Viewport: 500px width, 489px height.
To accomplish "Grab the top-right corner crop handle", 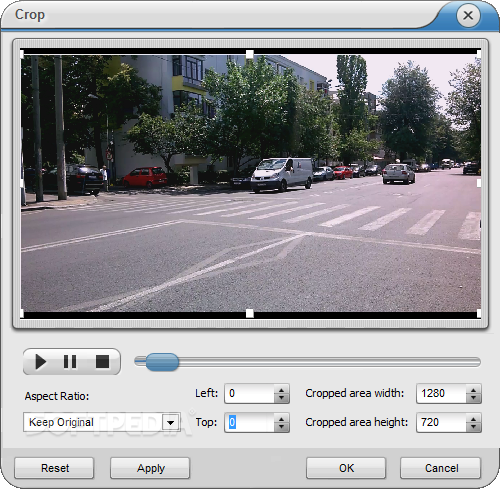I will click(x=479, y=54).
